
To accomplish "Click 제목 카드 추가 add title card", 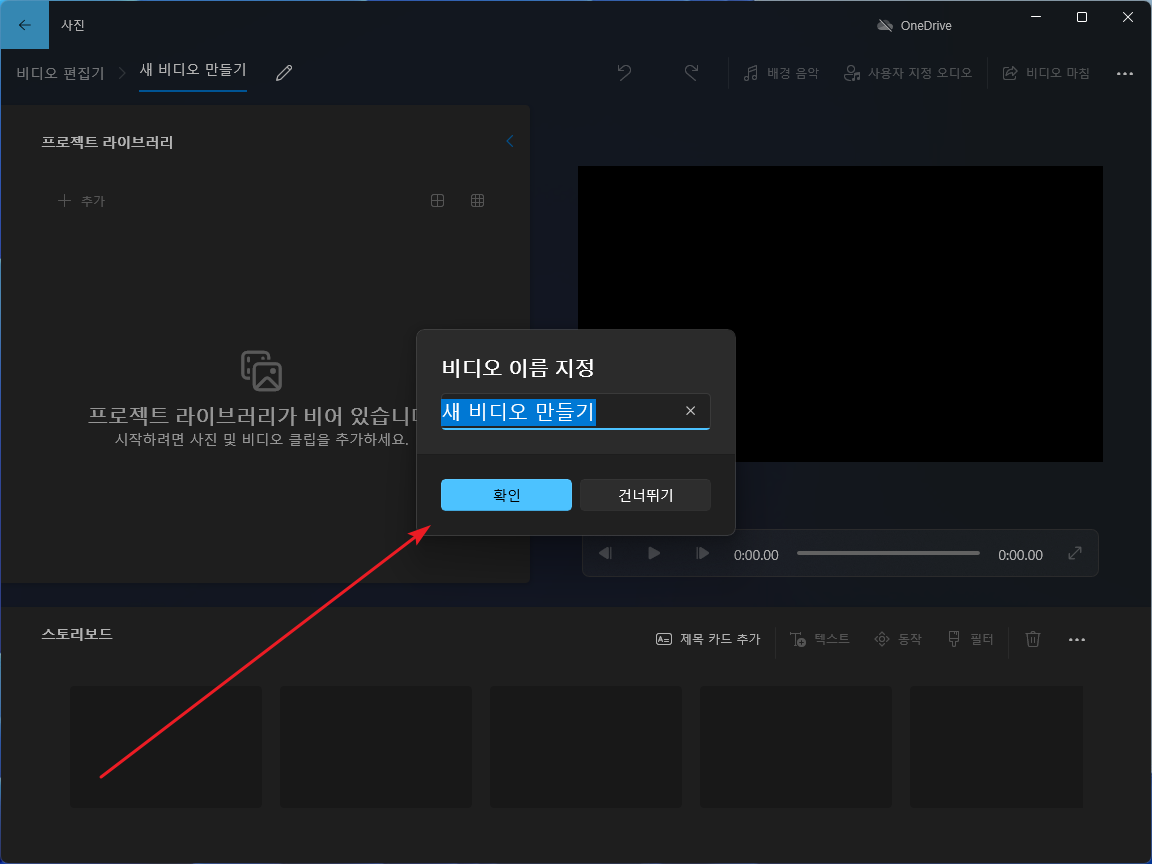I will 708,639.
